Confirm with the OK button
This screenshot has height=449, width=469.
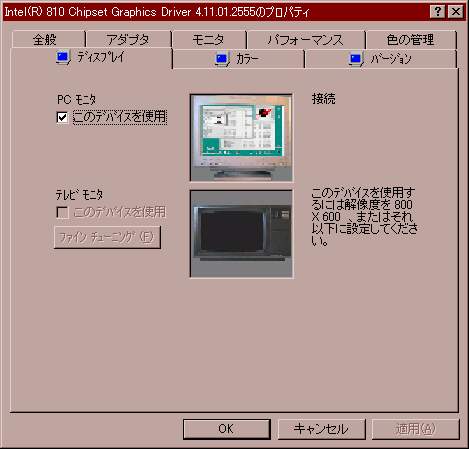[227, 429]
